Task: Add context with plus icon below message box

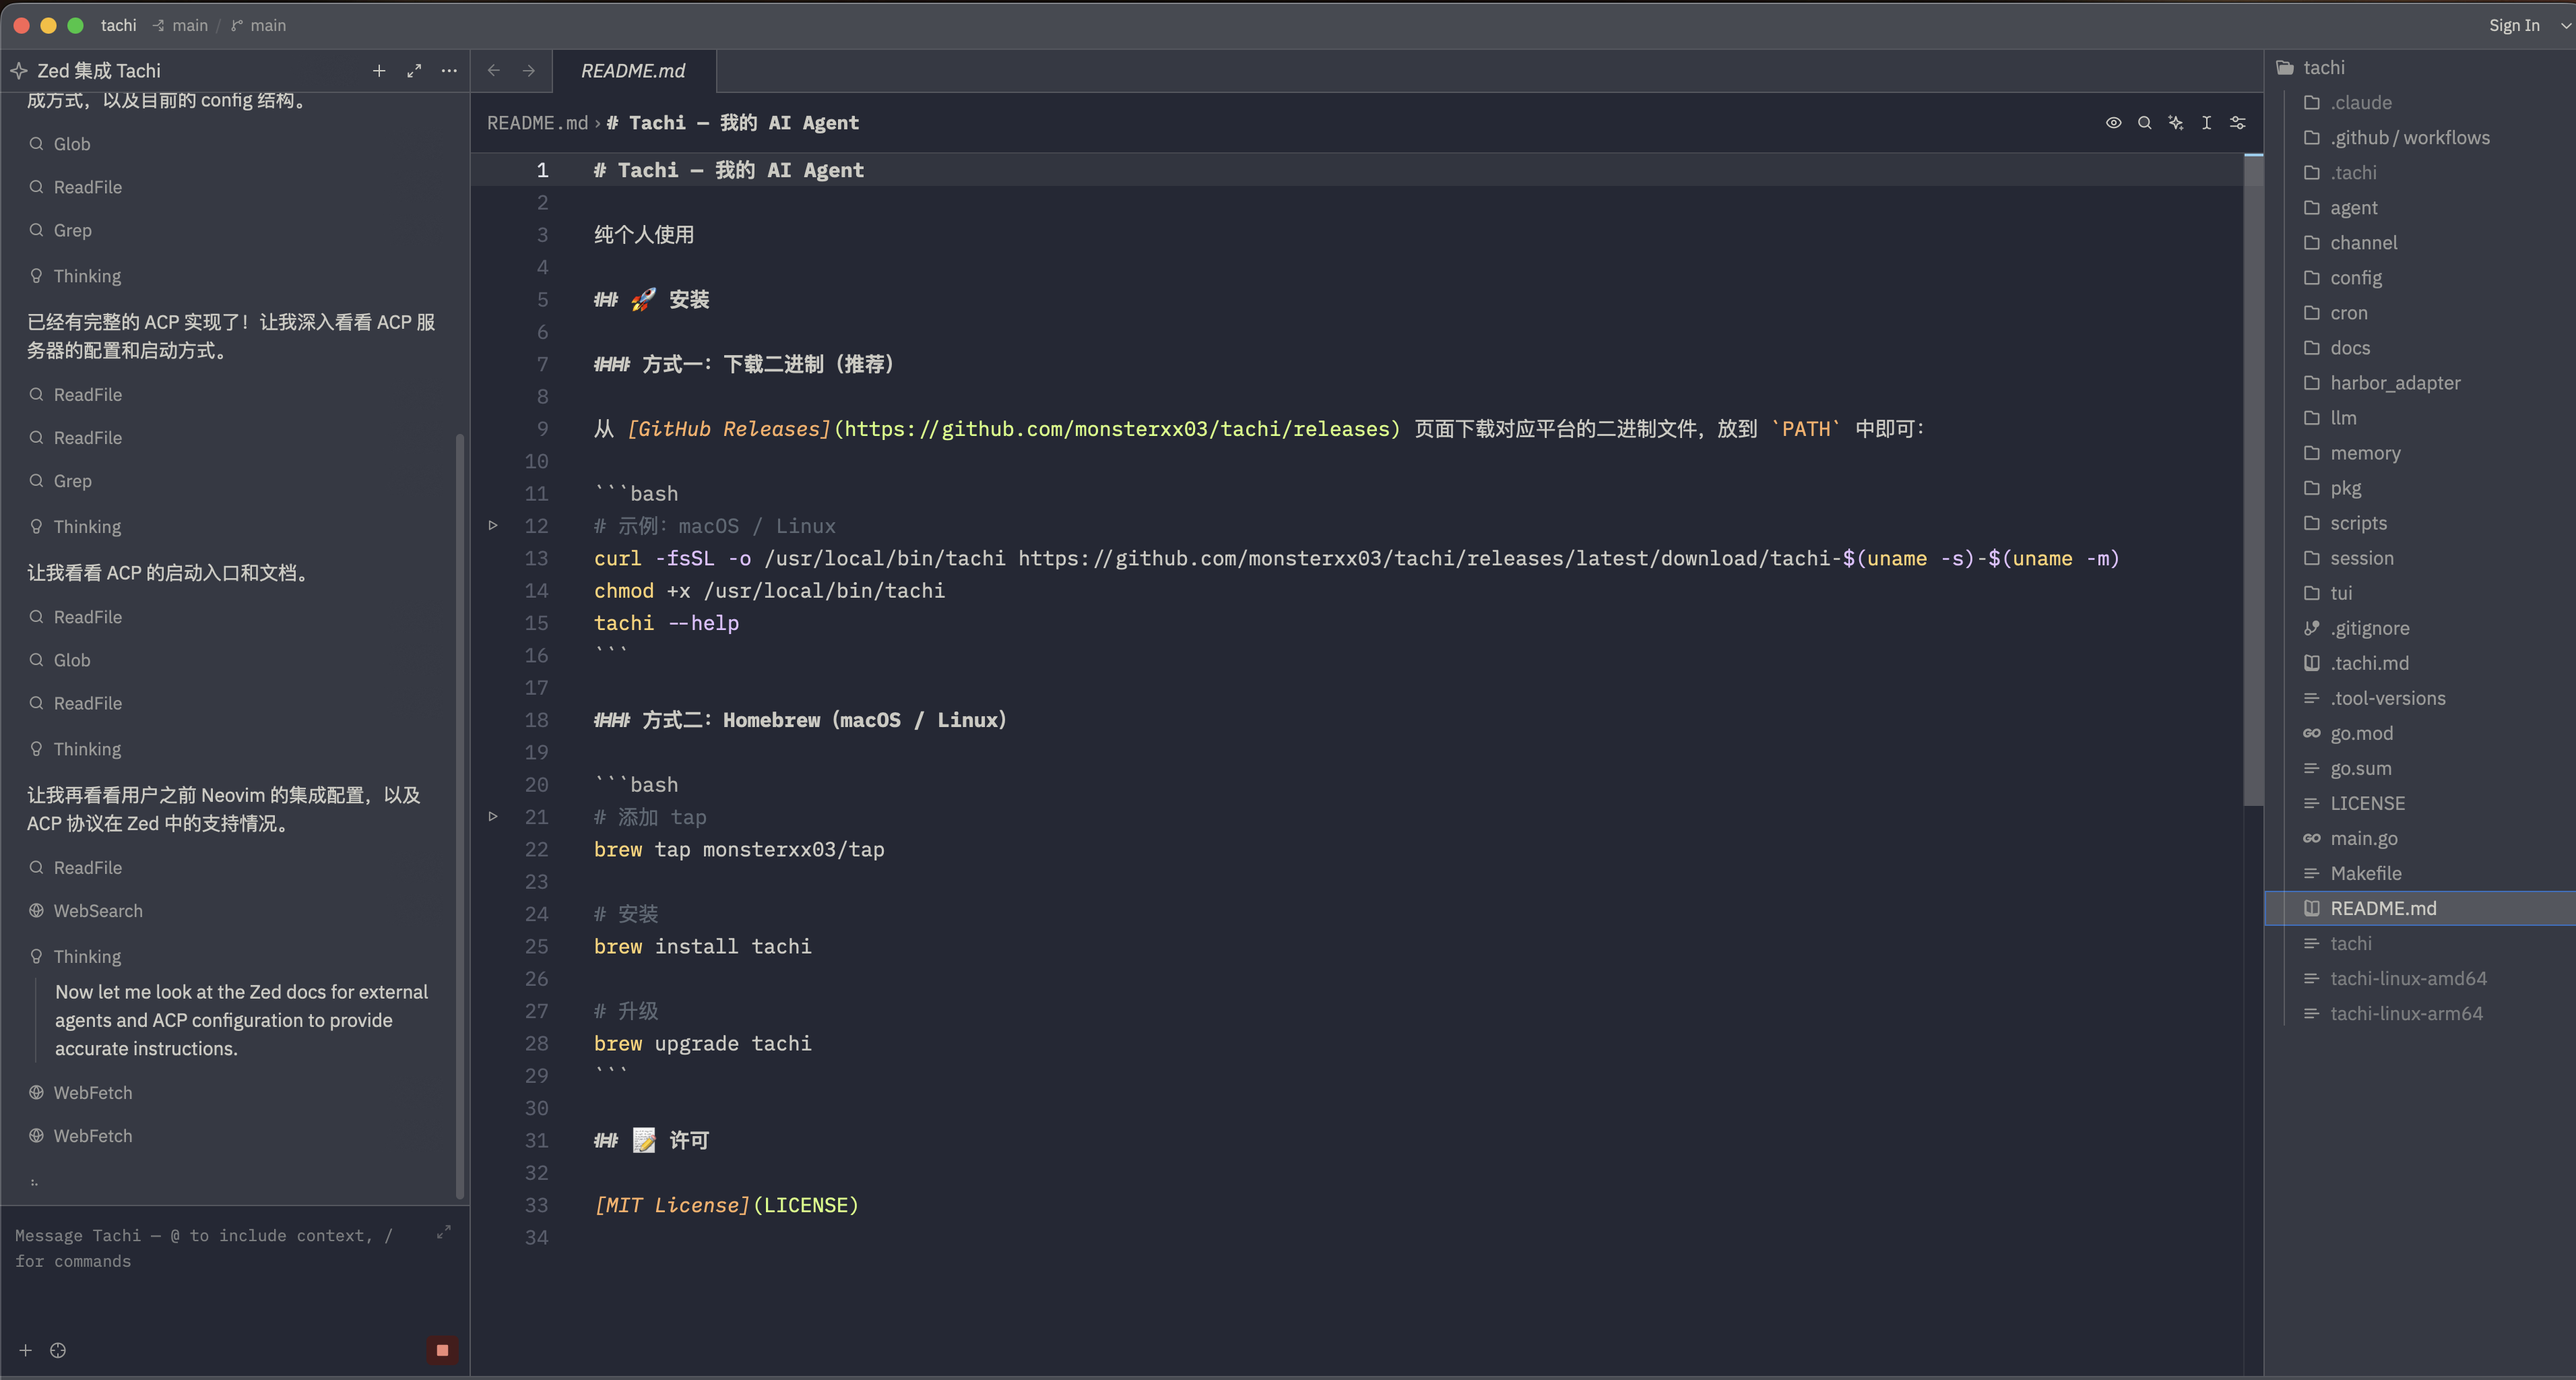Action: click(26, 1350)
